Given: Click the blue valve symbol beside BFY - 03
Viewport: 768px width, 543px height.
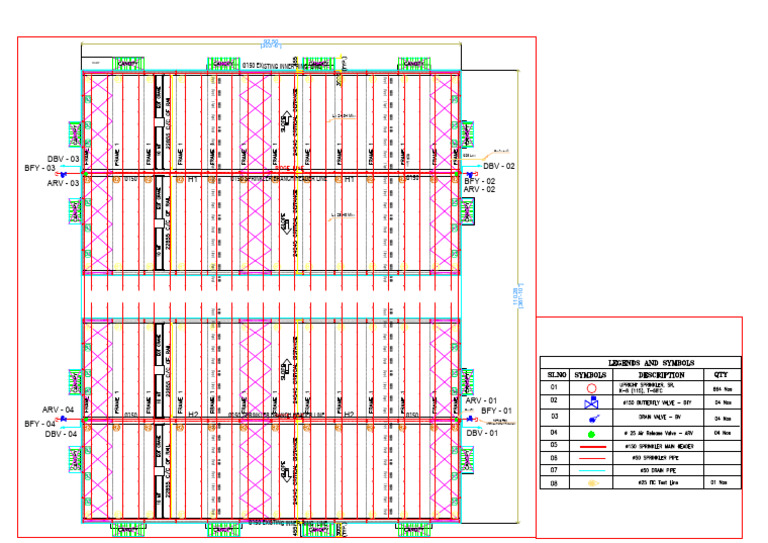Looking at the screenshot, I should pos(63,174).
